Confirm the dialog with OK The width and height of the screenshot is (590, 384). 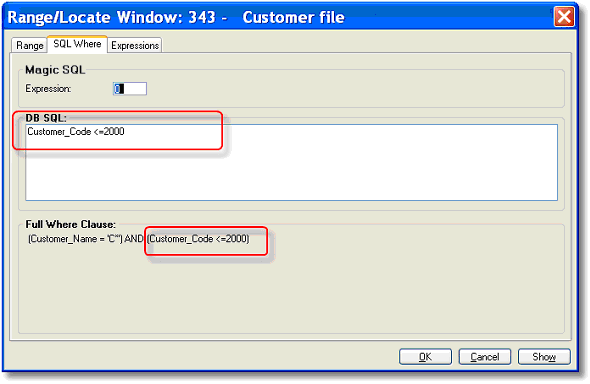[x=425, y=357]
